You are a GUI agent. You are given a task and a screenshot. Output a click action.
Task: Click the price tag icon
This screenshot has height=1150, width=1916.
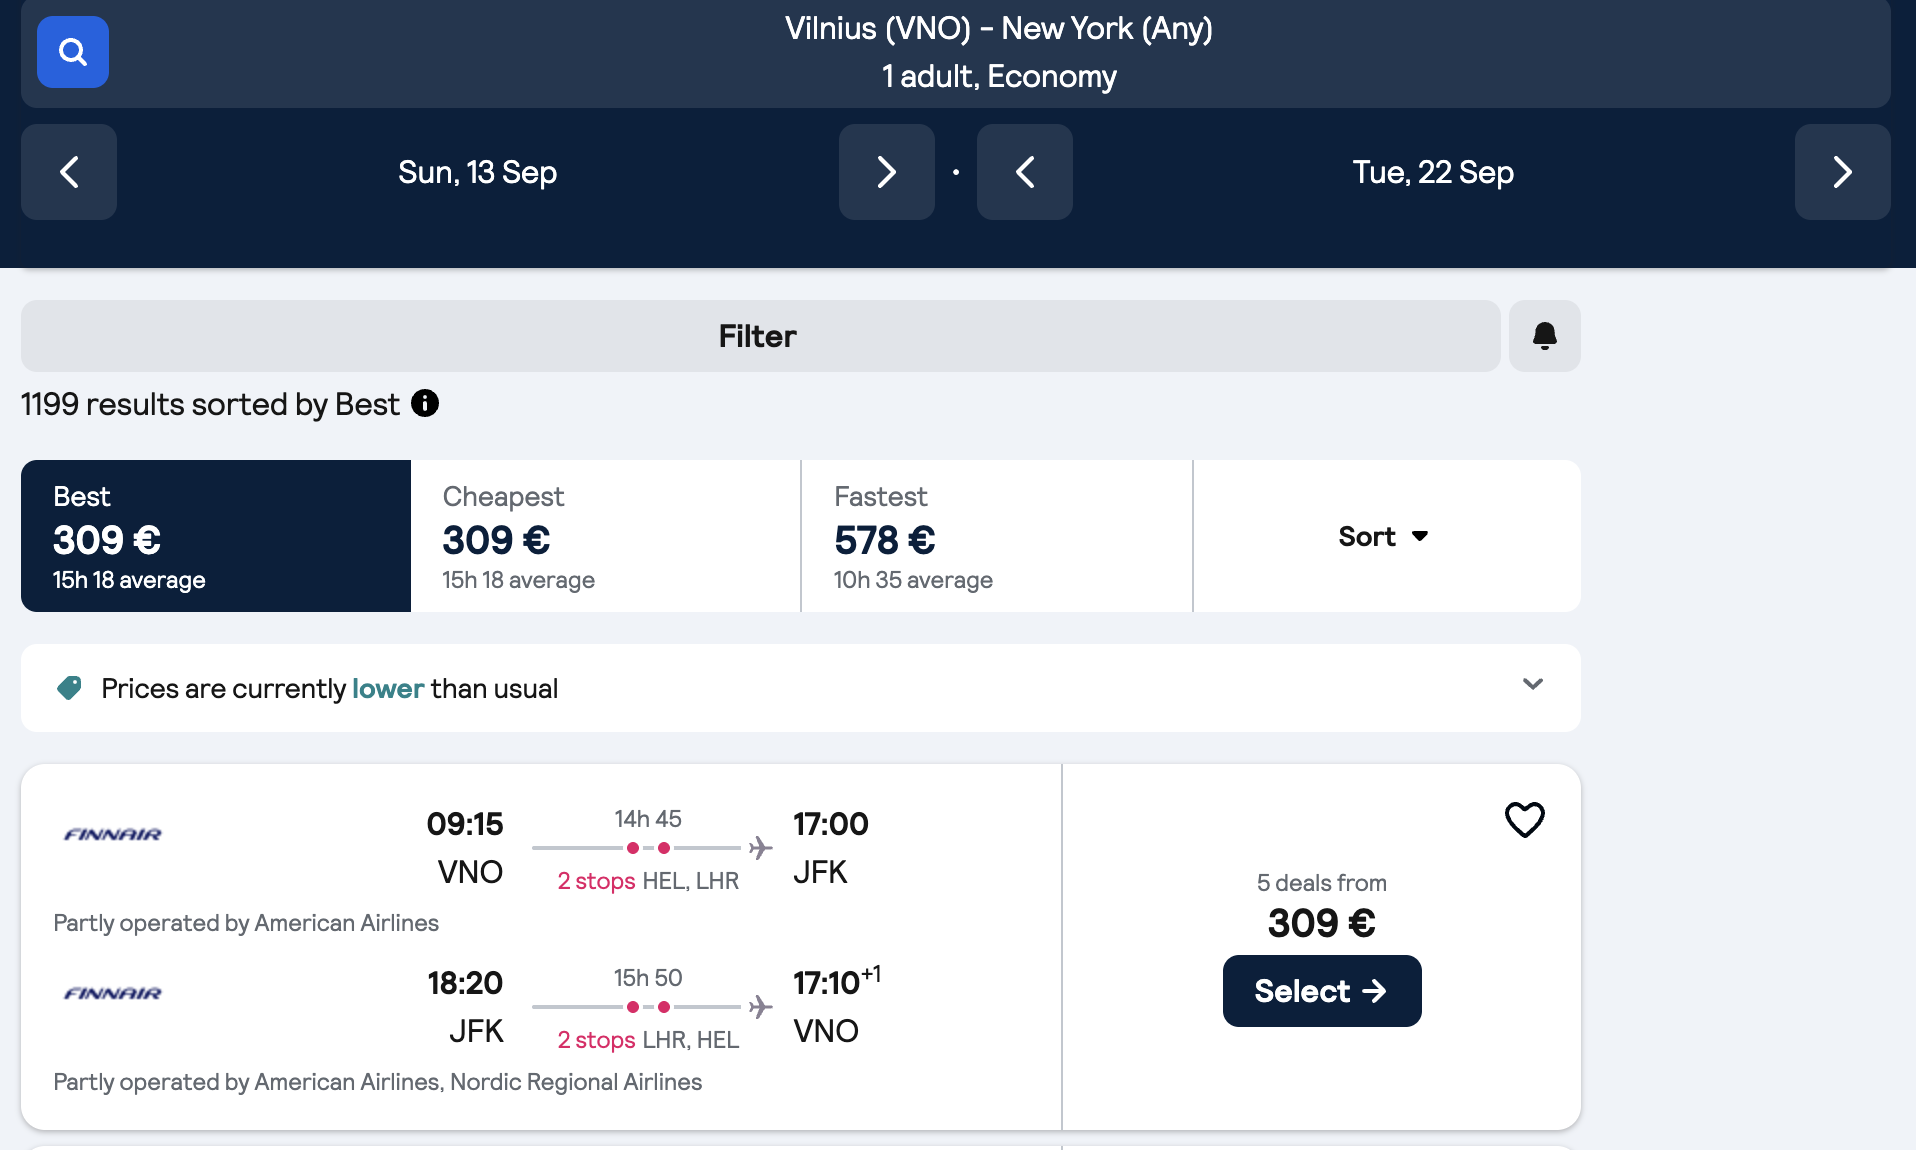(x=70, y=688)
